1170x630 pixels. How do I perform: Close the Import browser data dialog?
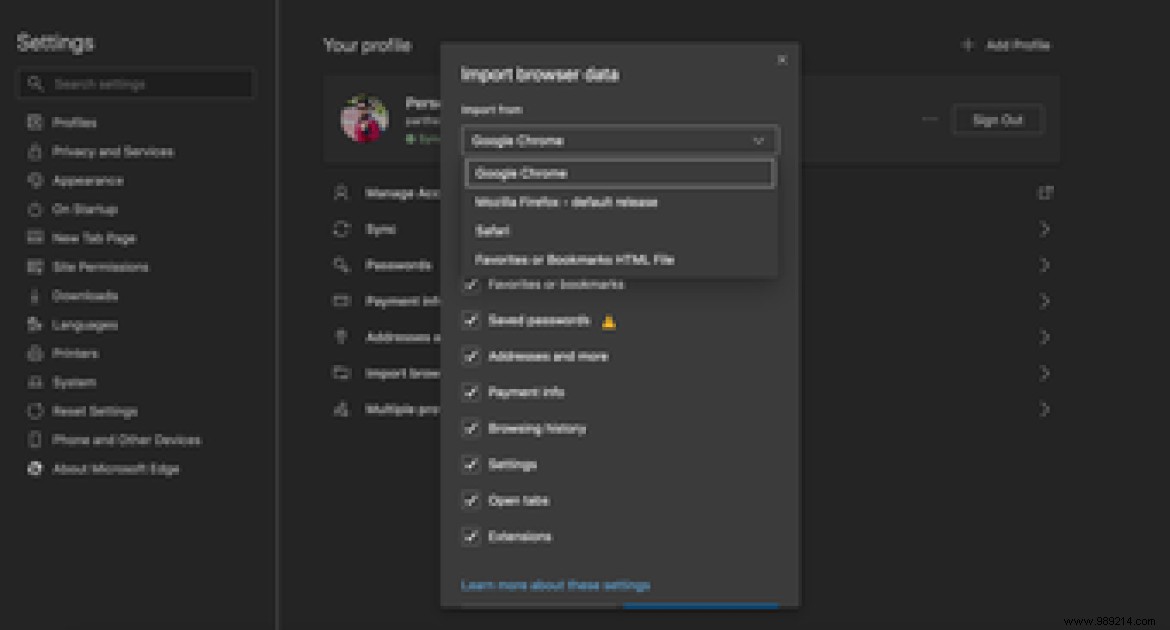tap(782, 60)
